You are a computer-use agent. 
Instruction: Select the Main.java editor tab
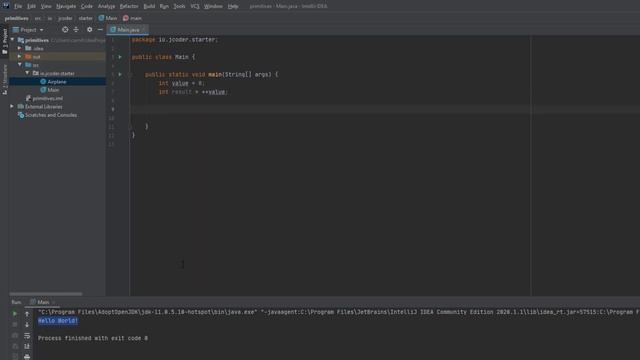point(128,30)
